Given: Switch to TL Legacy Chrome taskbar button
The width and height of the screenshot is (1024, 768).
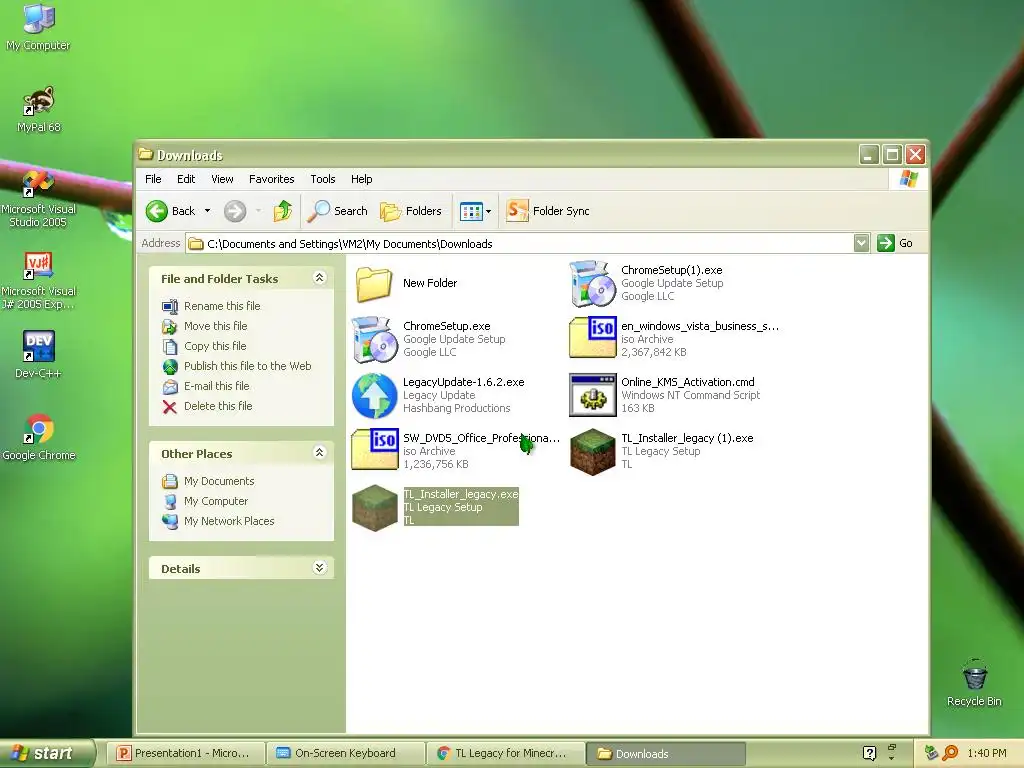Looking at the screenshot, I should point(506,753).
